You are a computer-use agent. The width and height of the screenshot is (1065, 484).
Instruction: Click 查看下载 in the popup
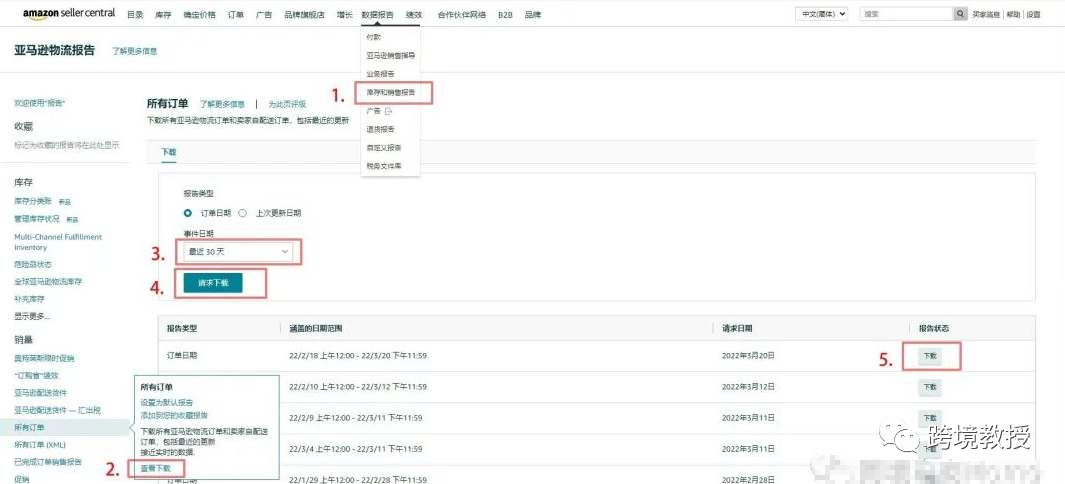(156, 468)
